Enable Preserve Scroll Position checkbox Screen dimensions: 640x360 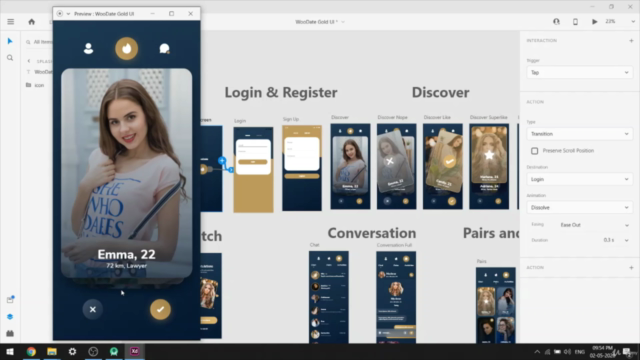[x=534, y=151]
